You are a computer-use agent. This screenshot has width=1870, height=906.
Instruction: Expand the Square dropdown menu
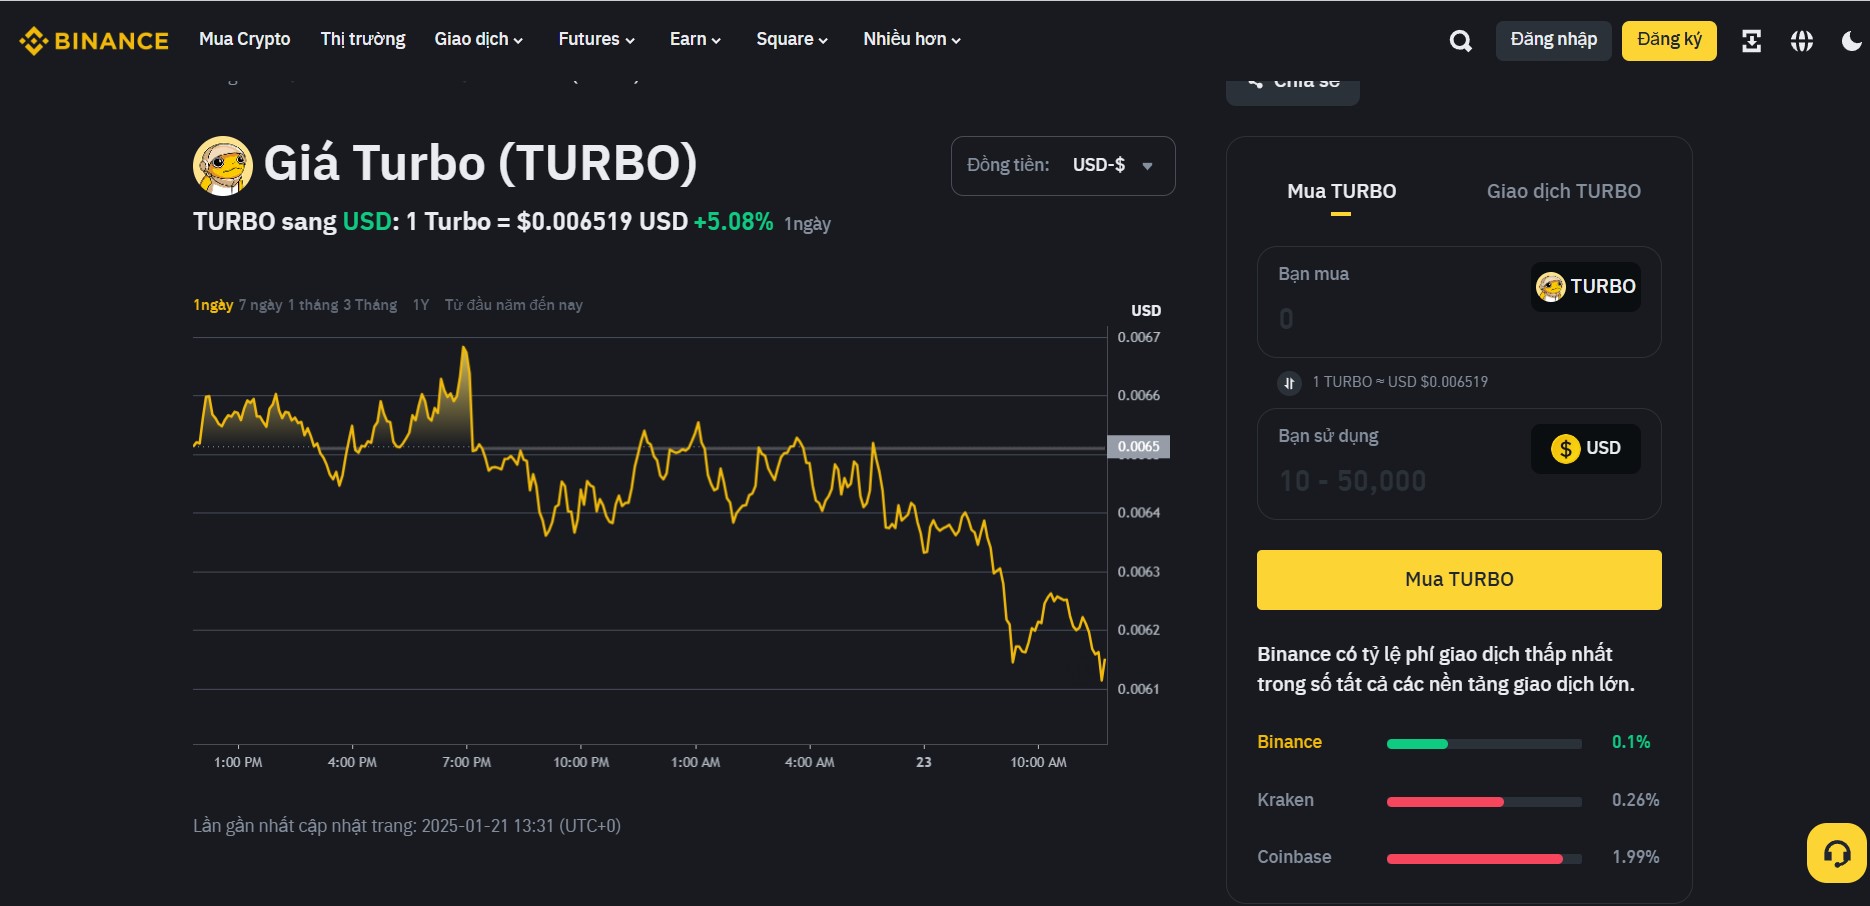792,39
